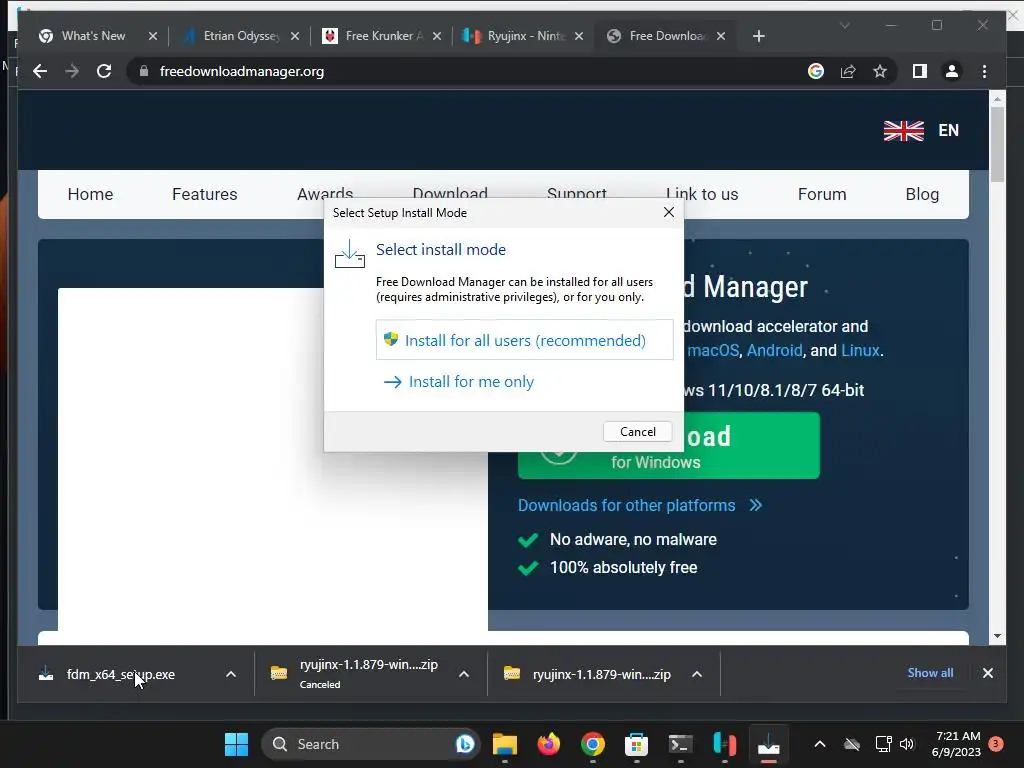Open the Forum nav item
The width and height of the screenshot is (1024, 768).
point(822,194)
